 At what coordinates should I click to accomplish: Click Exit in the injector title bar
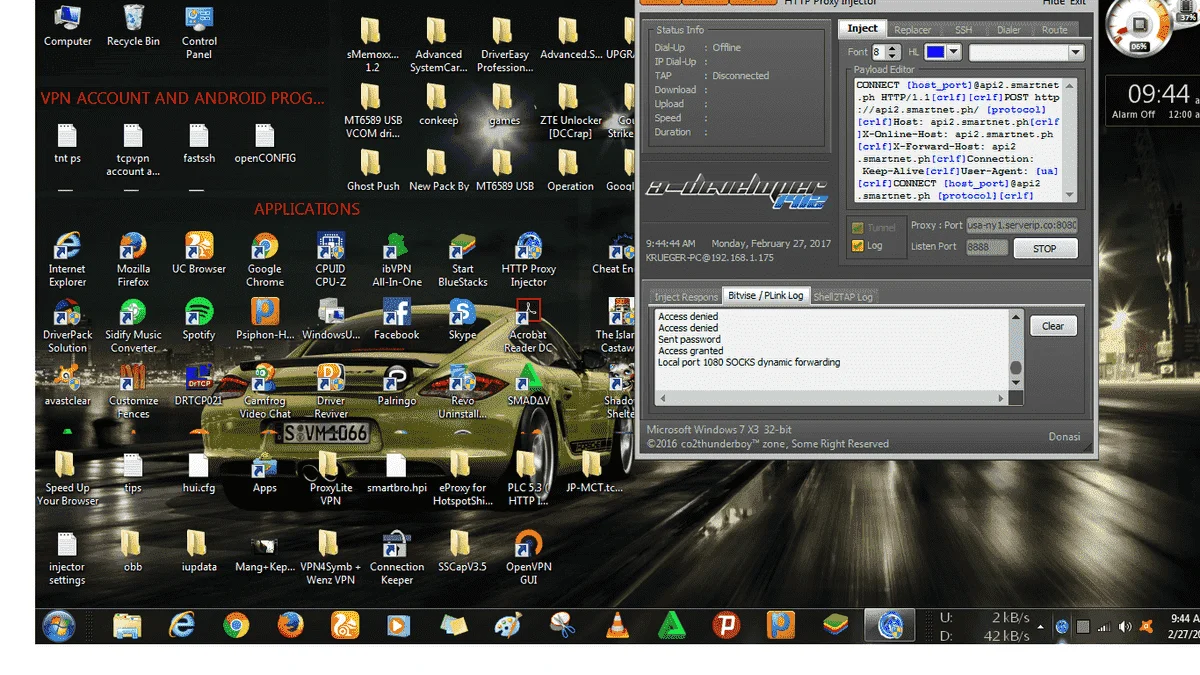pos(1078,3)
